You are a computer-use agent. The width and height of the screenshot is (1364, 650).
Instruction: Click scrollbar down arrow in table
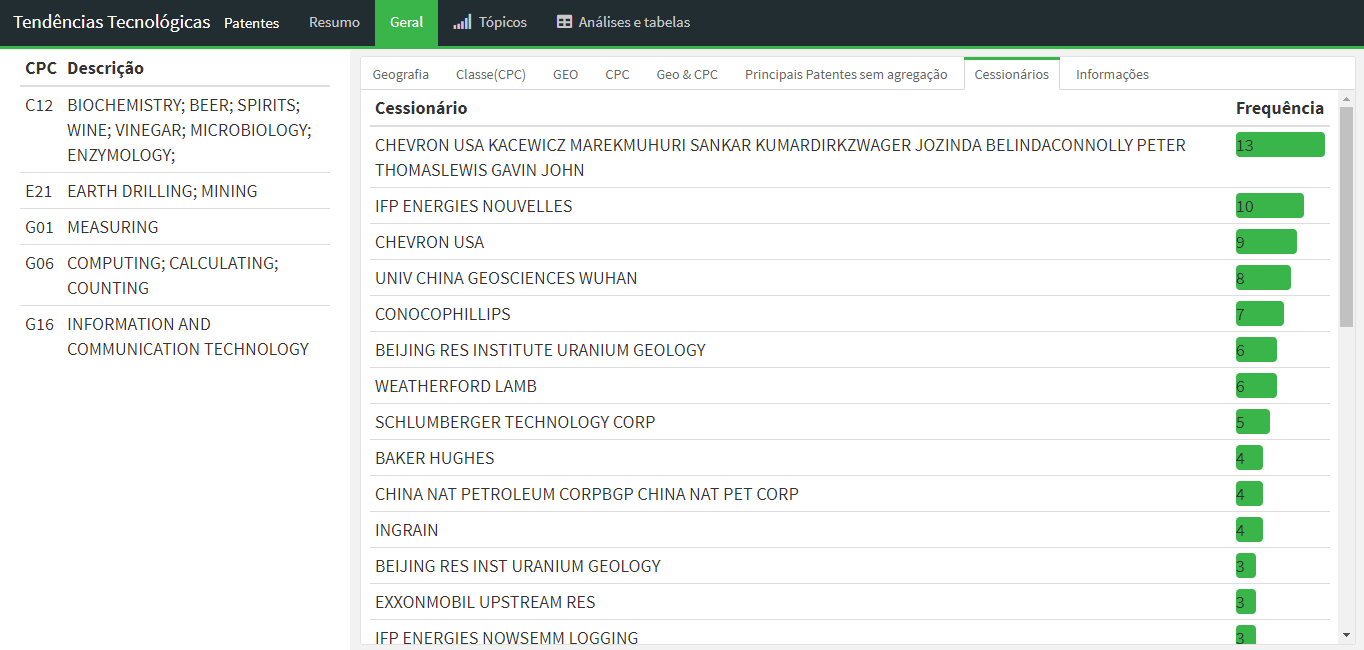click(x=1346, y=634)
